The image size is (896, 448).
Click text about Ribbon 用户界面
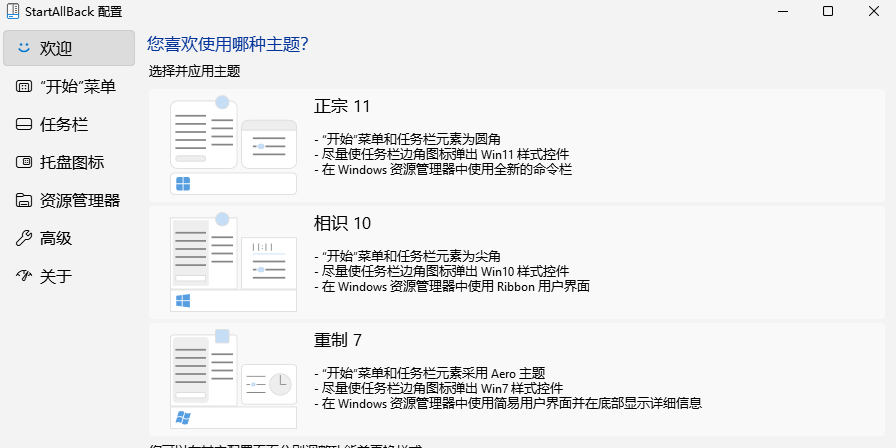tap(451, 286)
